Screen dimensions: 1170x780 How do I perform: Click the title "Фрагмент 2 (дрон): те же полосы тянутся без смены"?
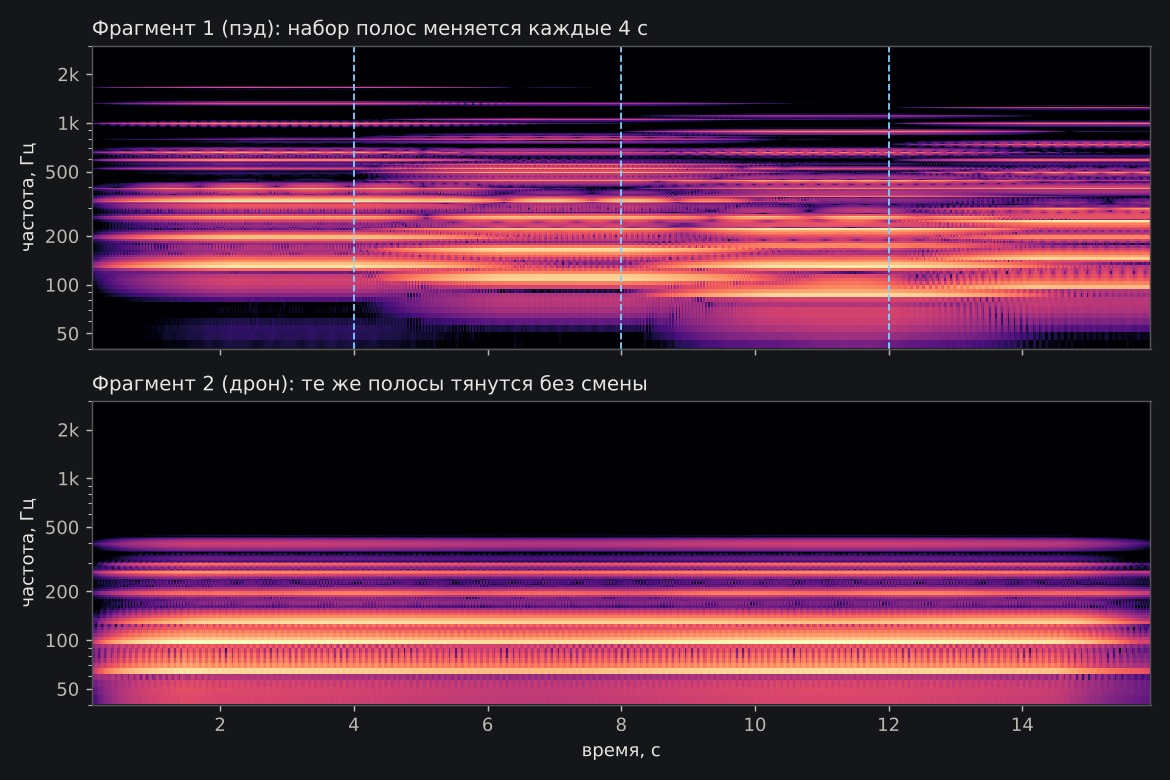(369, 384)
